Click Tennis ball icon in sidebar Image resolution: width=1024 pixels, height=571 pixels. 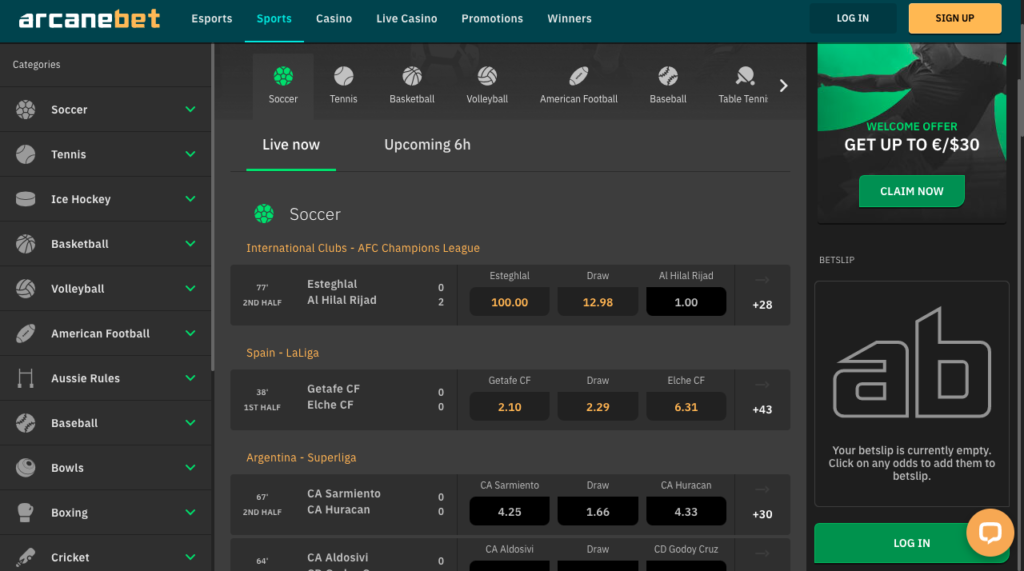pos(25,154)
